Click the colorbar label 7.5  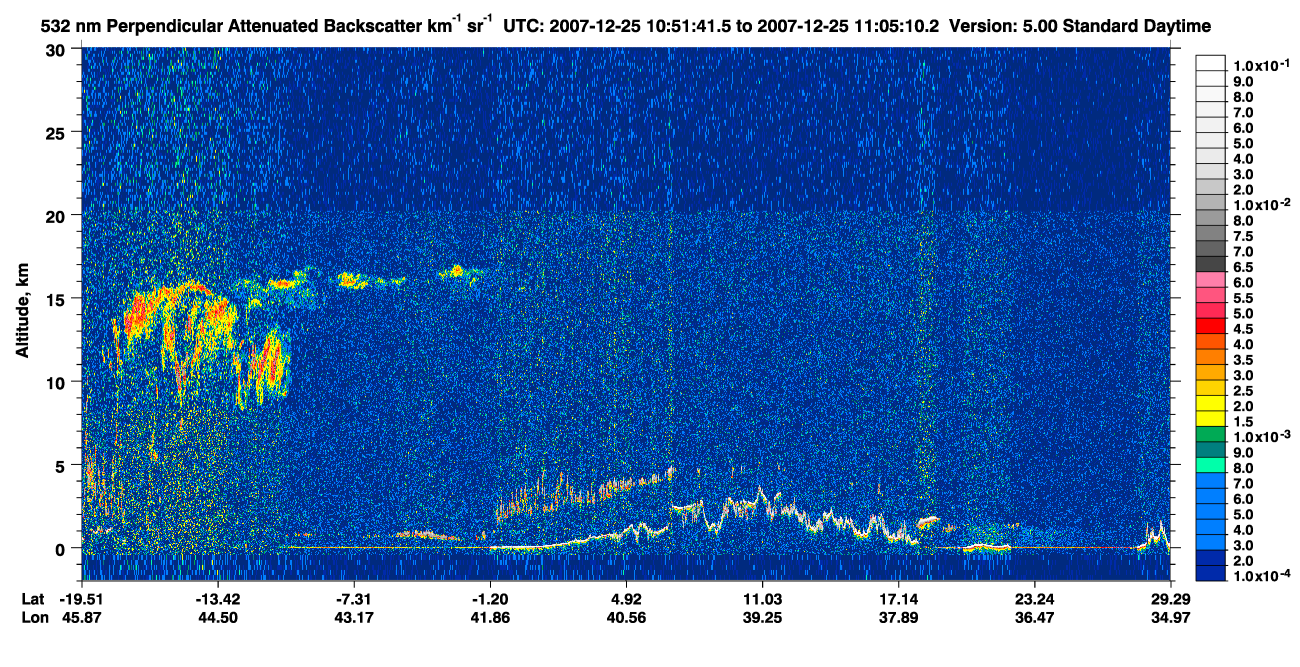[1243, 235]
